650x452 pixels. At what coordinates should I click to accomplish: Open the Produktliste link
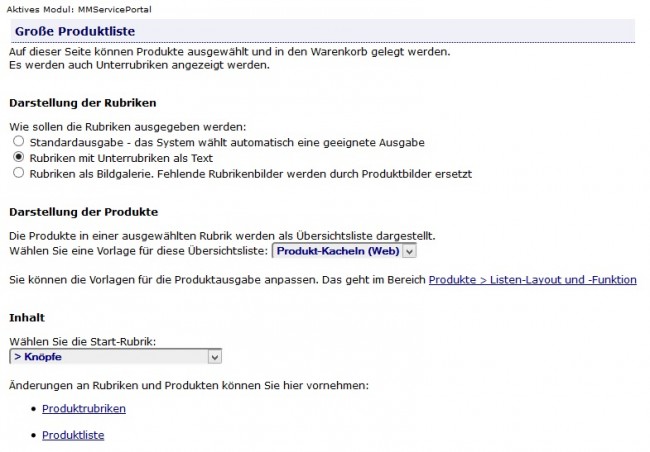73,435
